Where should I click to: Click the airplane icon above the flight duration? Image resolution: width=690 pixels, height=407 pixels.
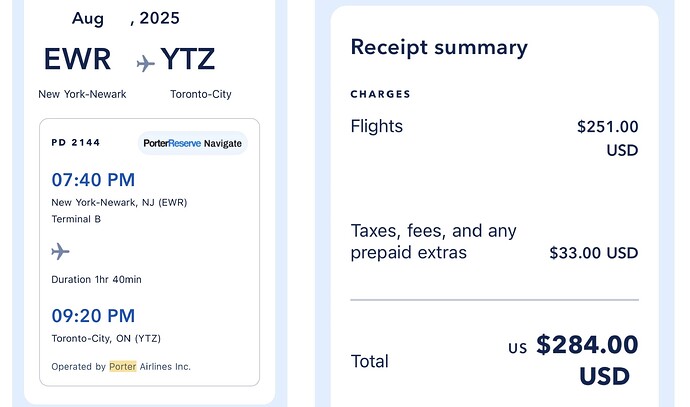pos(60,251)
